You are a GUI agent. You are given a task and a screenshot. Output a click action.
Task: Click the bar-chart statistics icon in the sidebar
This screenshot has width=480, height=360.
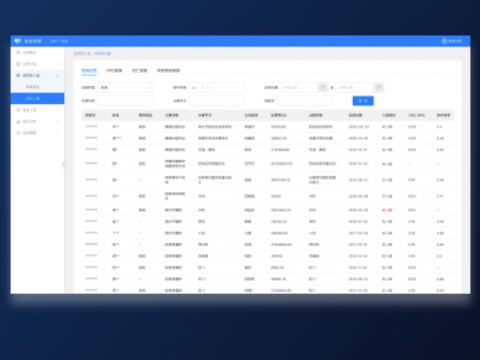(x=18, y=121)
